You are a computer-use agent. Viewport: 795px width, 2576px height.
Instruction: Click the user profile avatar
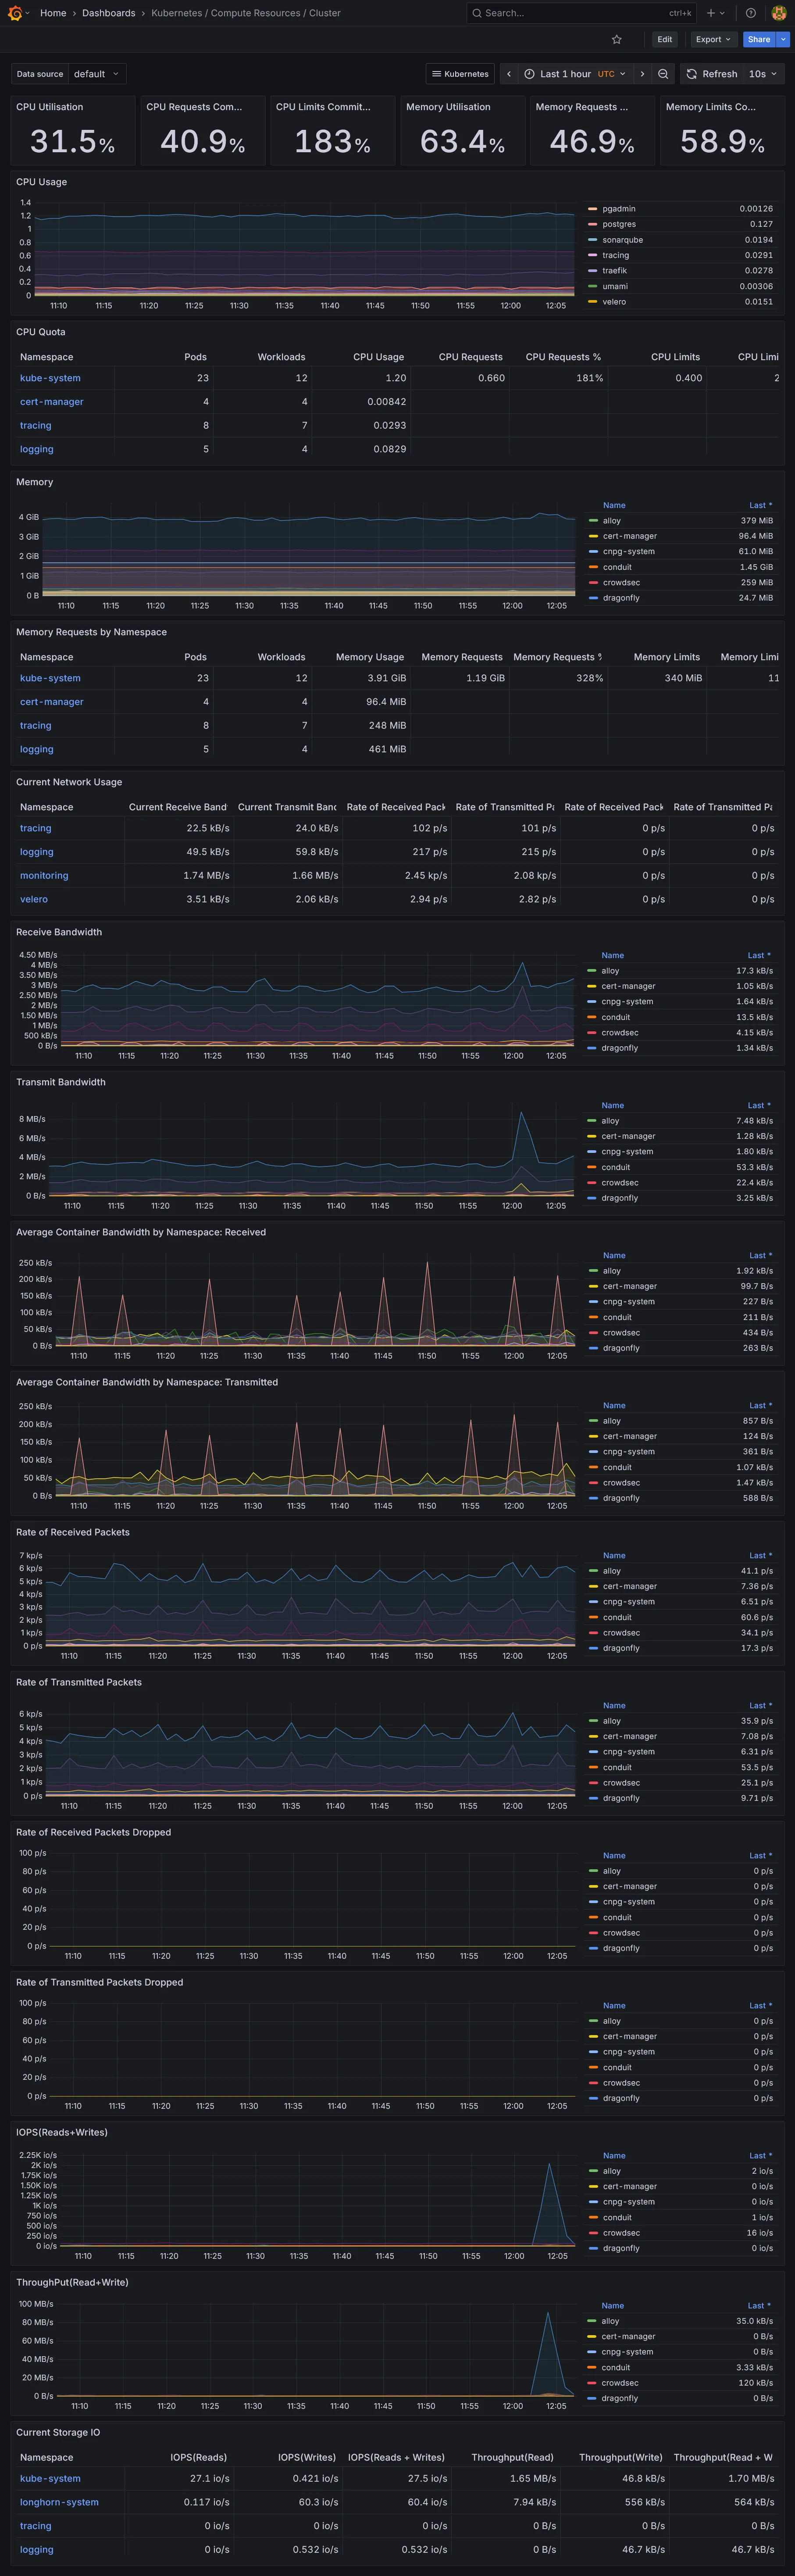pos(779,13)
